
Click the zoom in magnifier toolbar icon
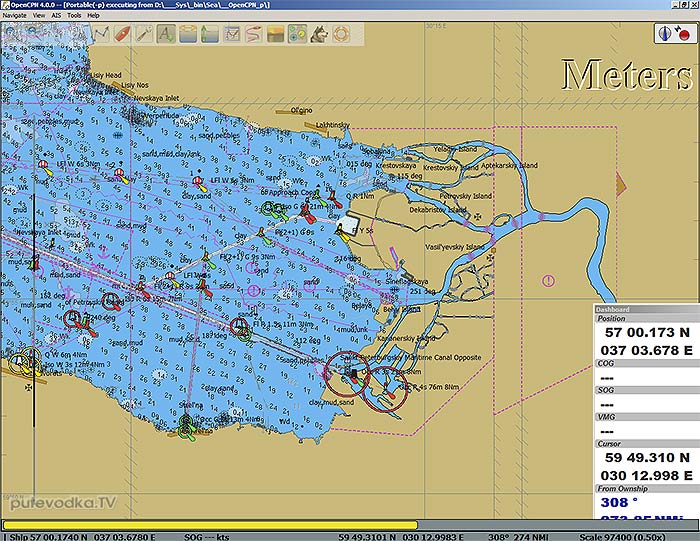10,33
